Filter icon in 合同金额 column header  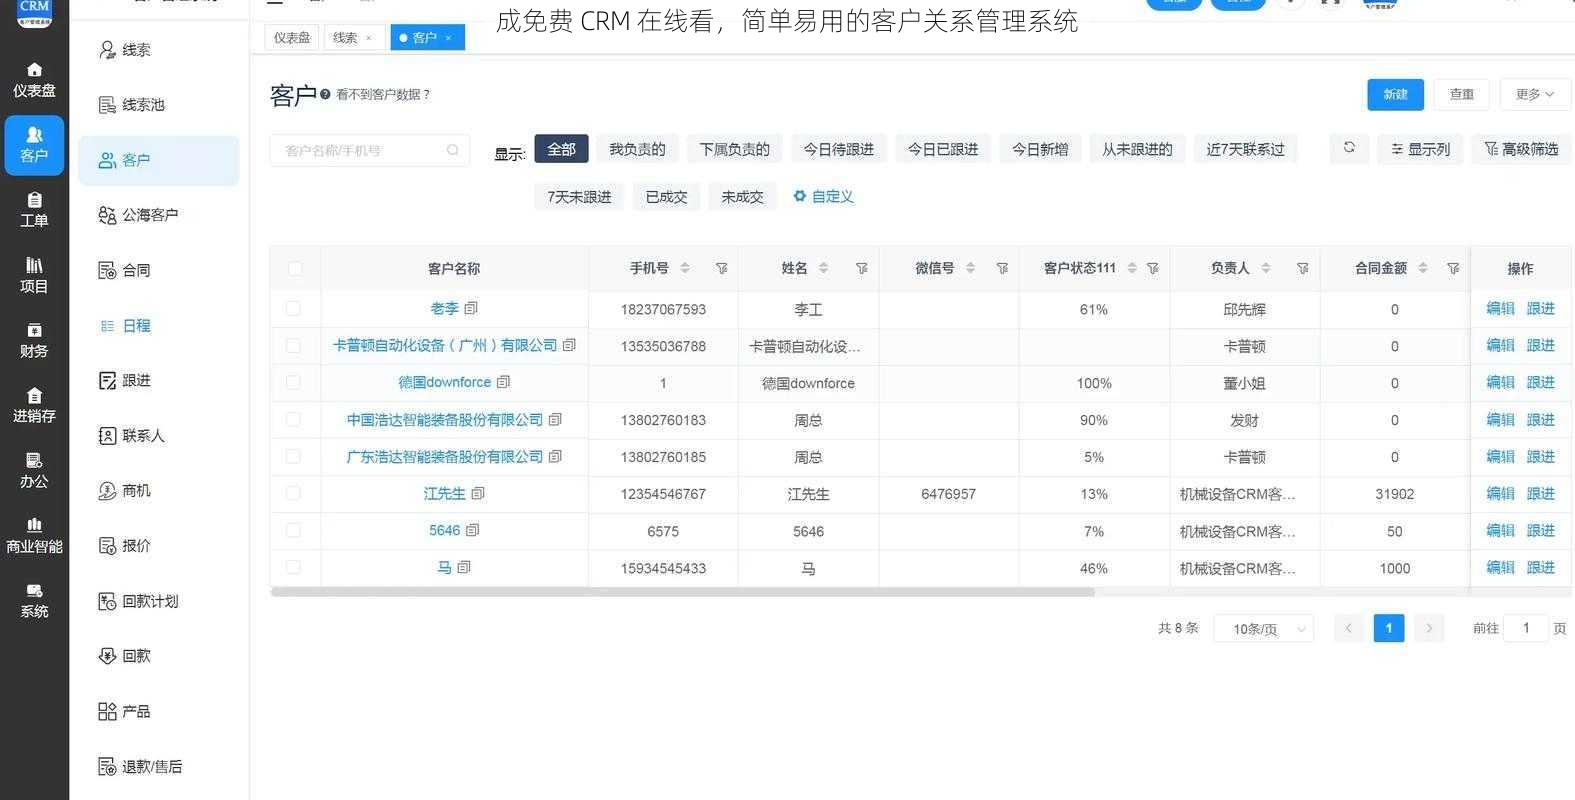1453,268
